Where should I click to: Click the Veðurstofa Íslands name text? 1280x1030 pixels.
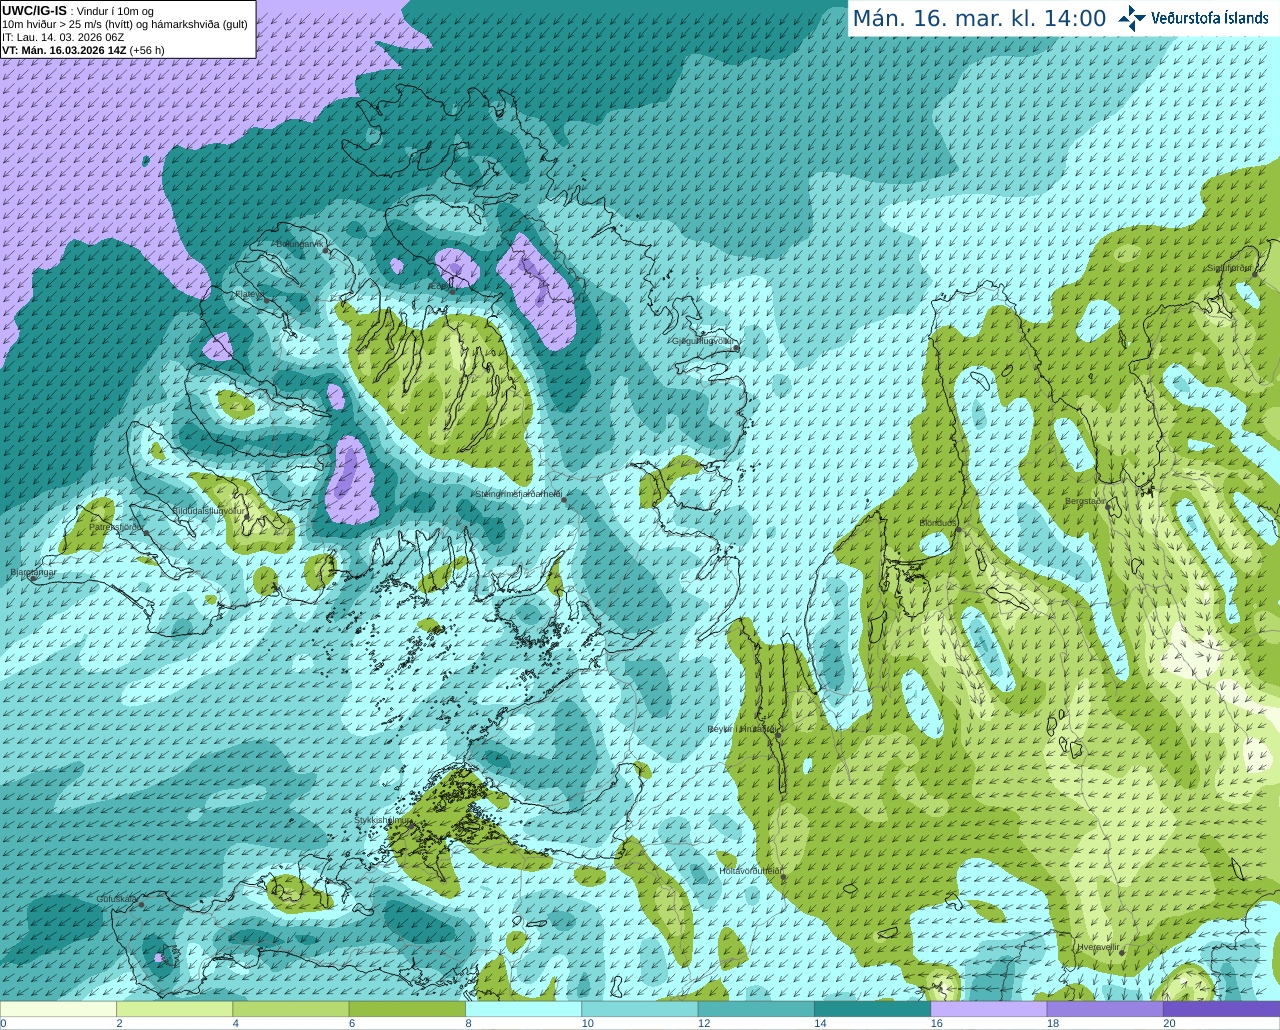[x=1210, y=18]
